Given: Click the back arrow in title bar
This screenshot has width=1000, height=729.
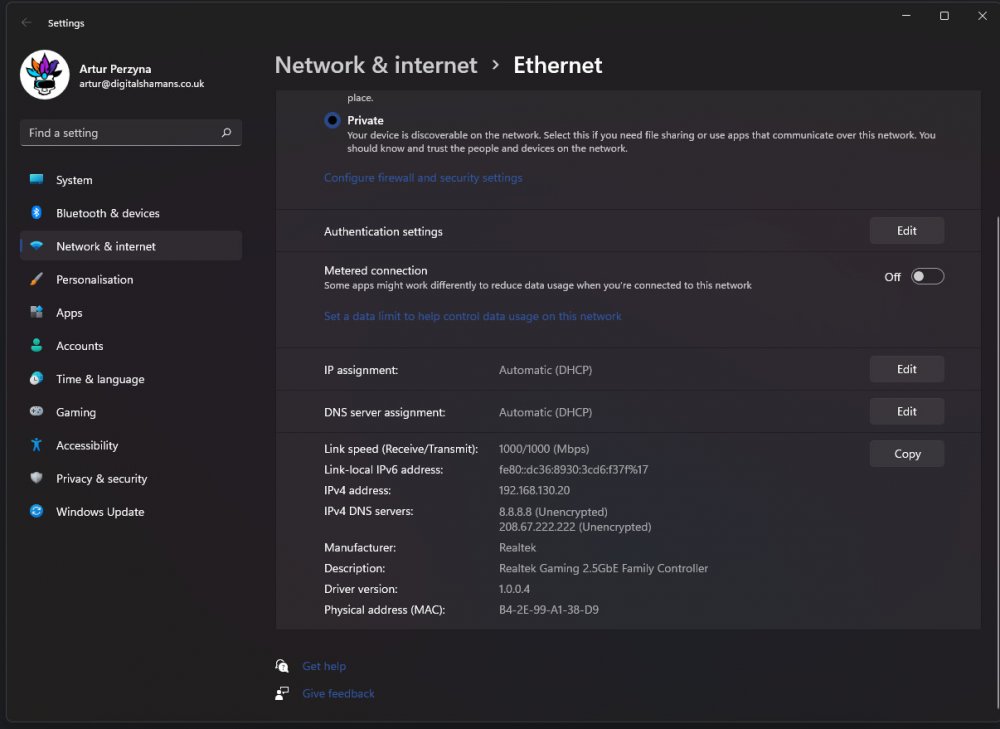Looking at the screenshot, I should coord(26,22).
